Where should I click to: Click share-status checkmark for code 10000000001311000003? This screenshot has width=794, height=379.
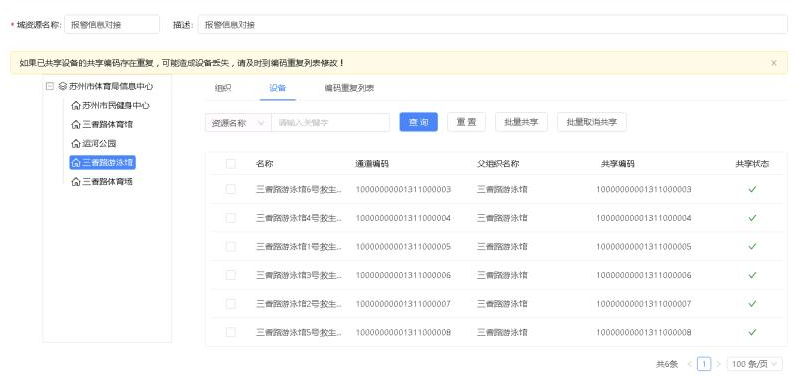click(752, 189)
